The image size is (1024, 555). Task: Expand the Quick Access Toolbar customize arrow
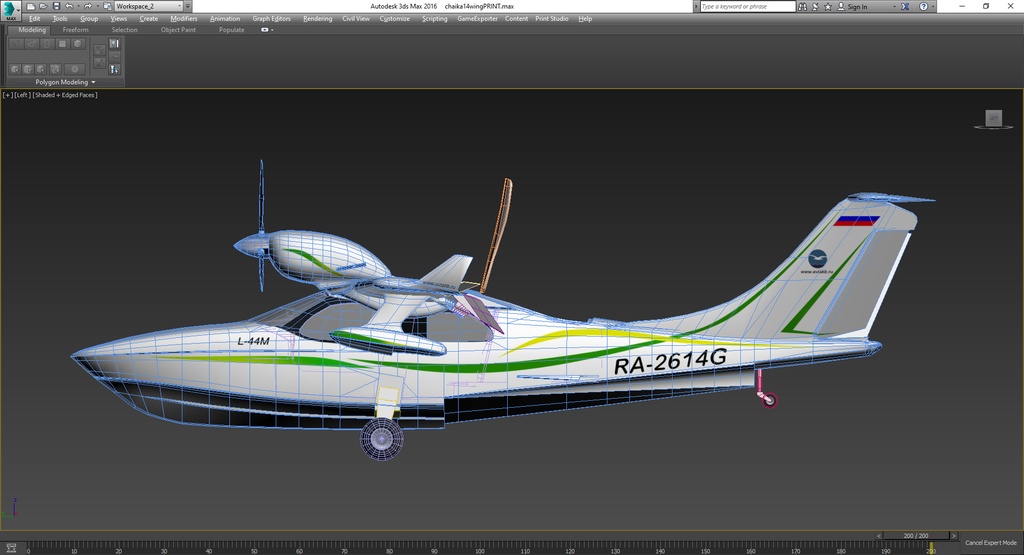[188, 6]
